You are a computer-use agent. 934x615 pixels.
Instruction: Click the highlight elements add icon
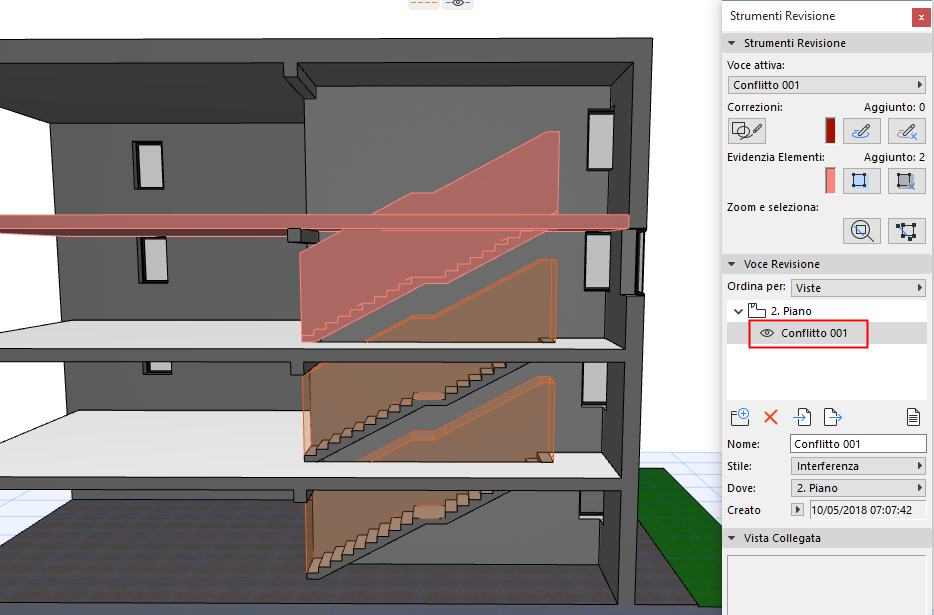(x=861, y=180)
